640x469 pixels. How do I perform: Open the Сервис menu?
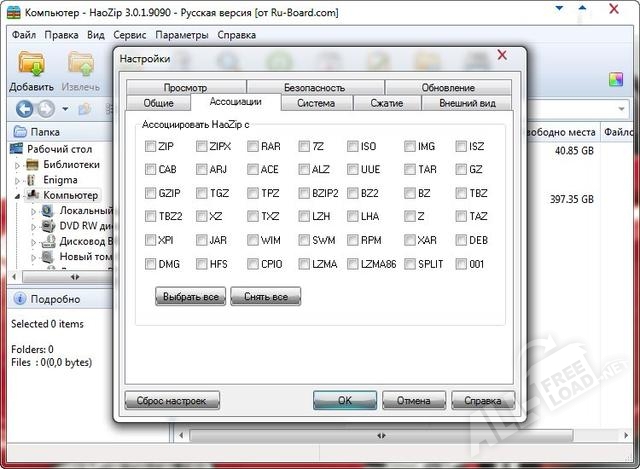(x=130, y=35)
